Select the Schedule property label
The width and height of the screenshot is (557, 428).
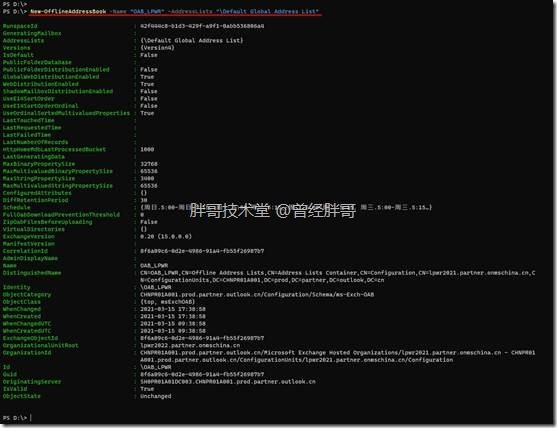[16, 207]
